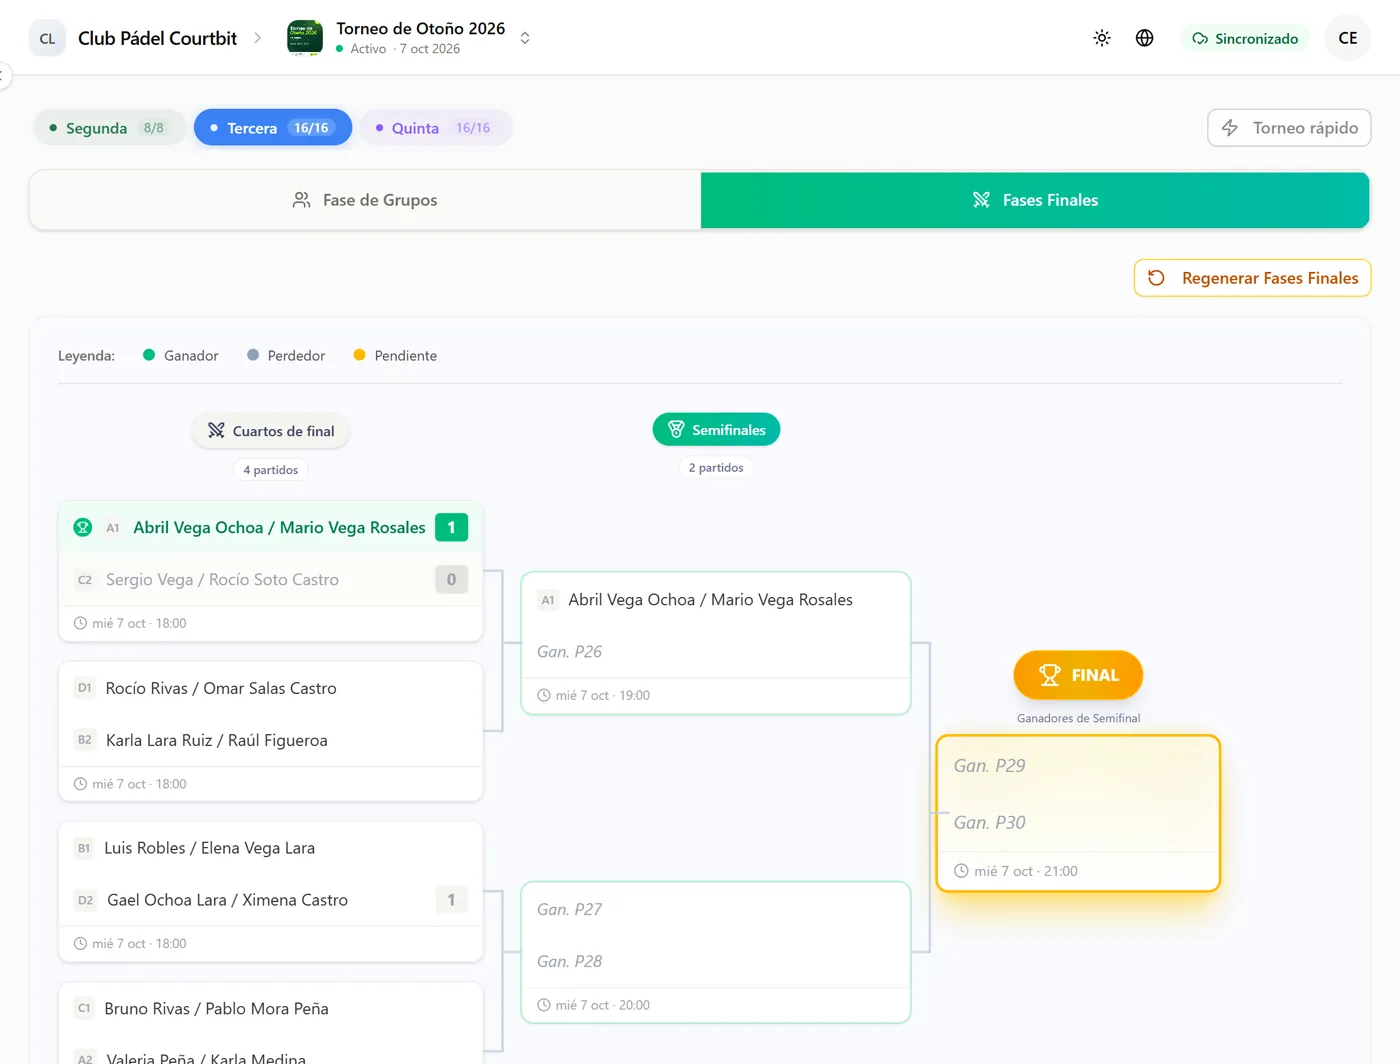
Task: Click the yellow Pendiente legend dot
Action: point(359,355)
